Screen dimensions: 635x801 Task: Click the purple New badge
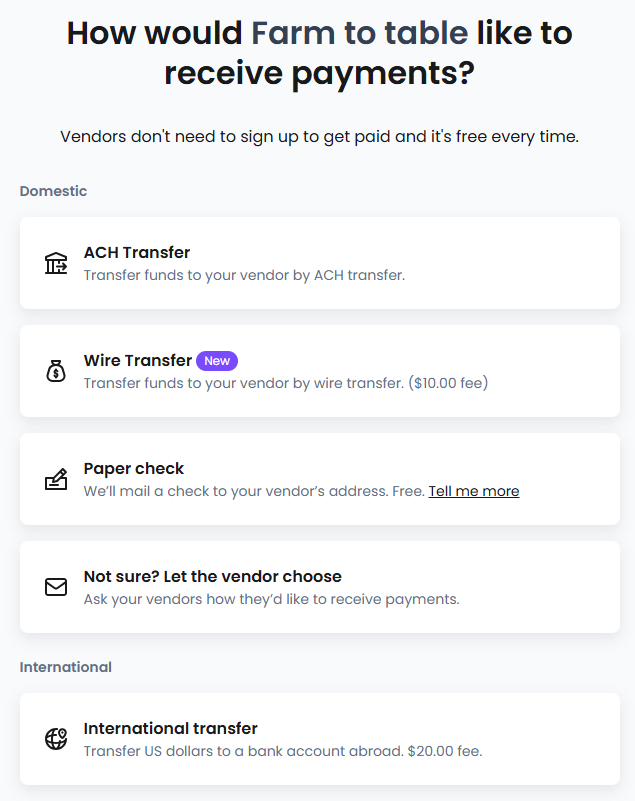tap(217, 360)
